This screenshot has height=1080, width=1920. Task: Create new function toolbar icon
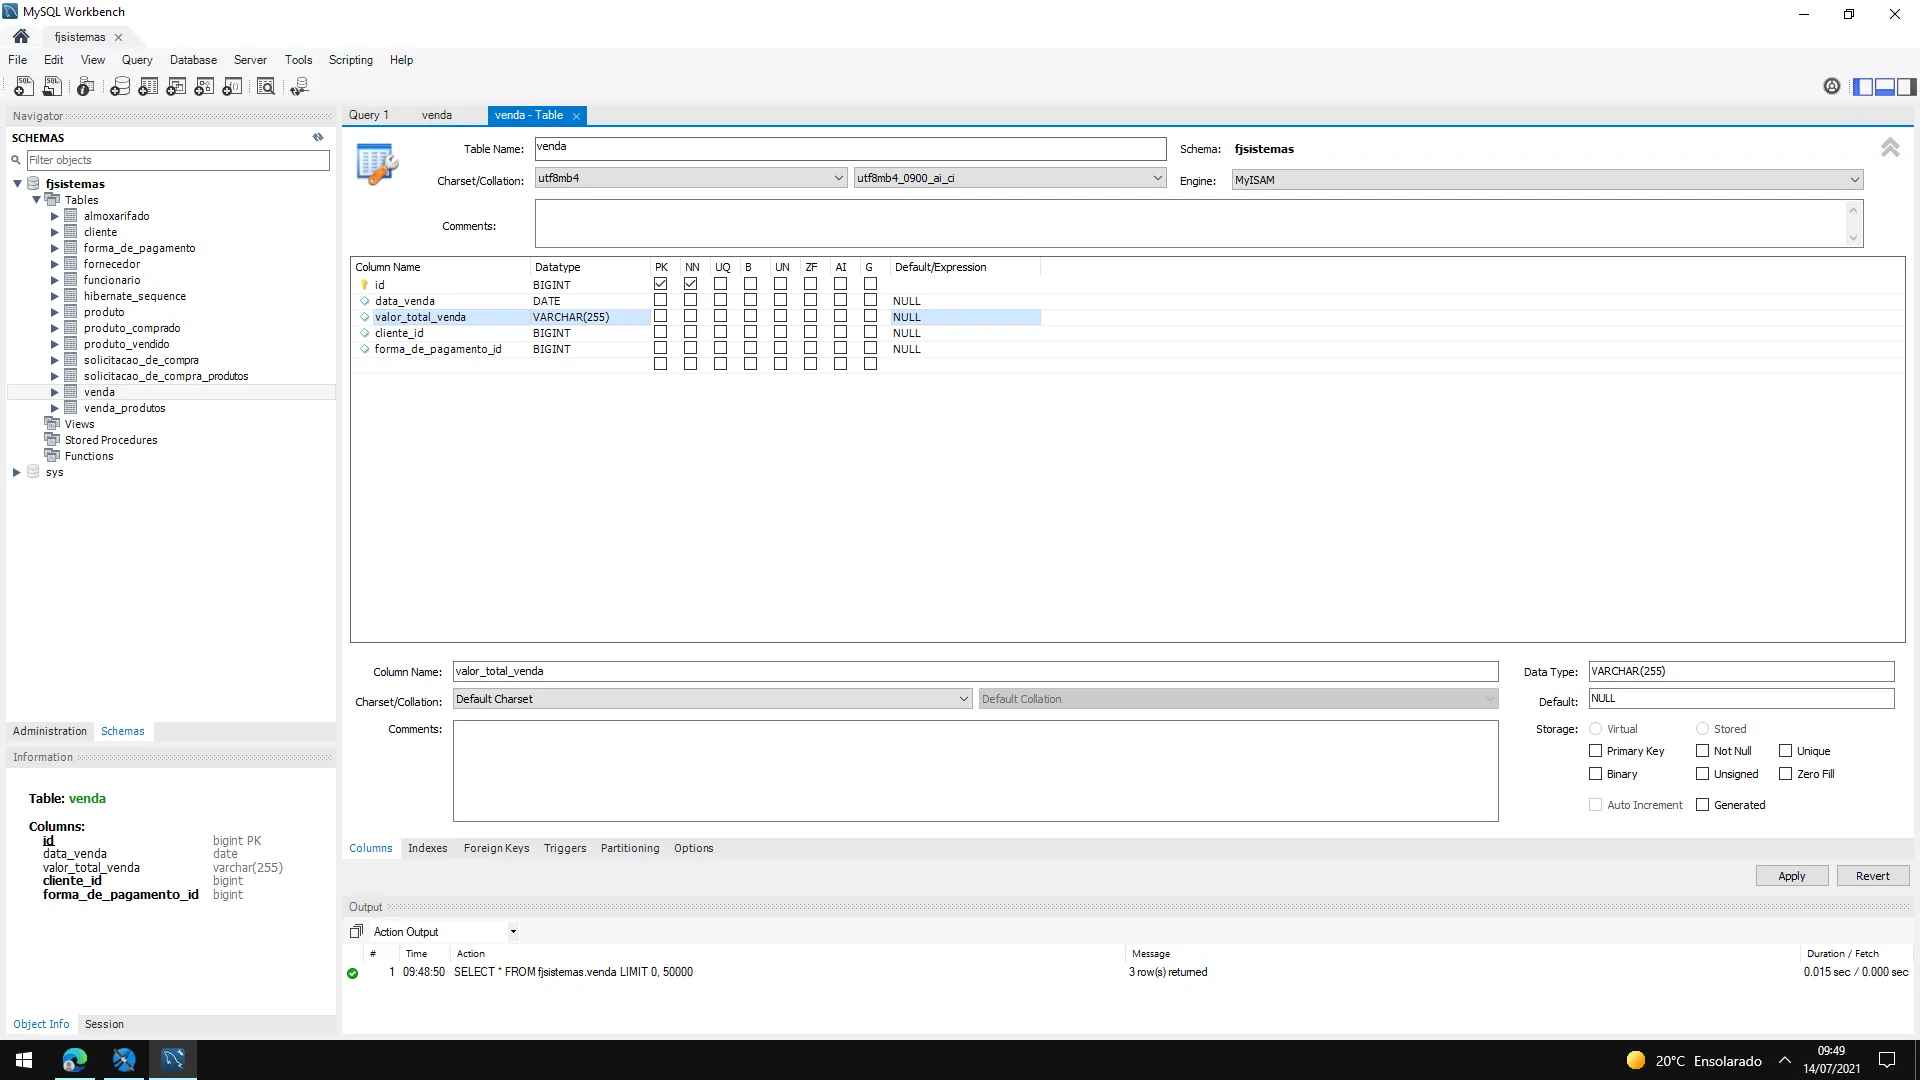pos(232,87)
